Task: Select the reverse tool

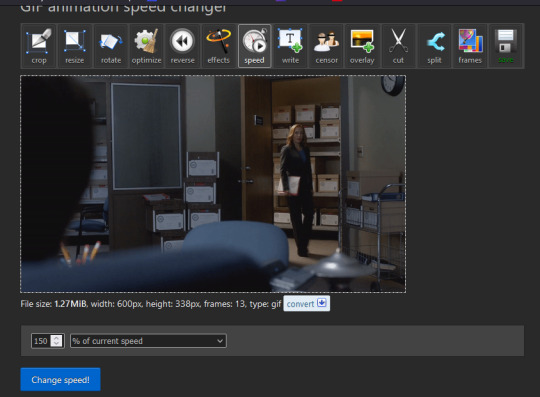Action: pyautogui.click(x=183, y=46)
